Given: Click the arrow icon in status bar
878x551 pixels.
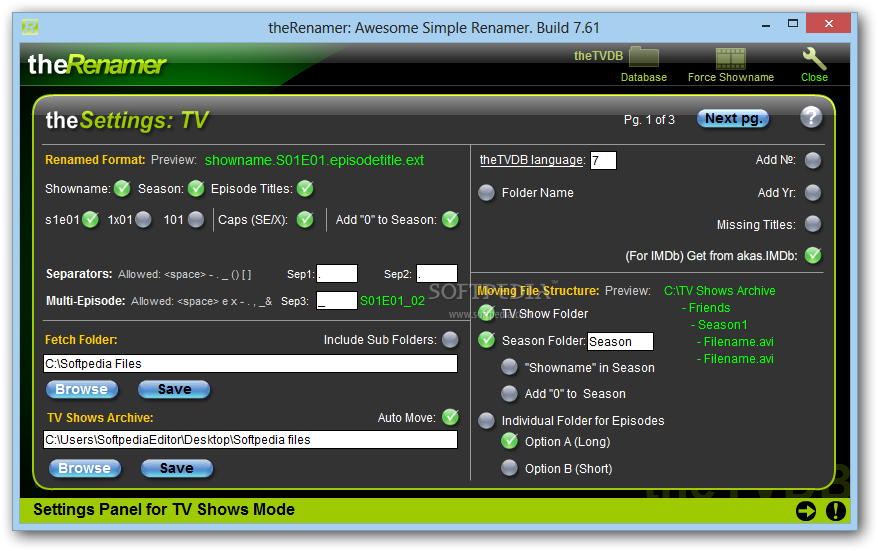Looking at the screenshot, I should tap(806, 511).
